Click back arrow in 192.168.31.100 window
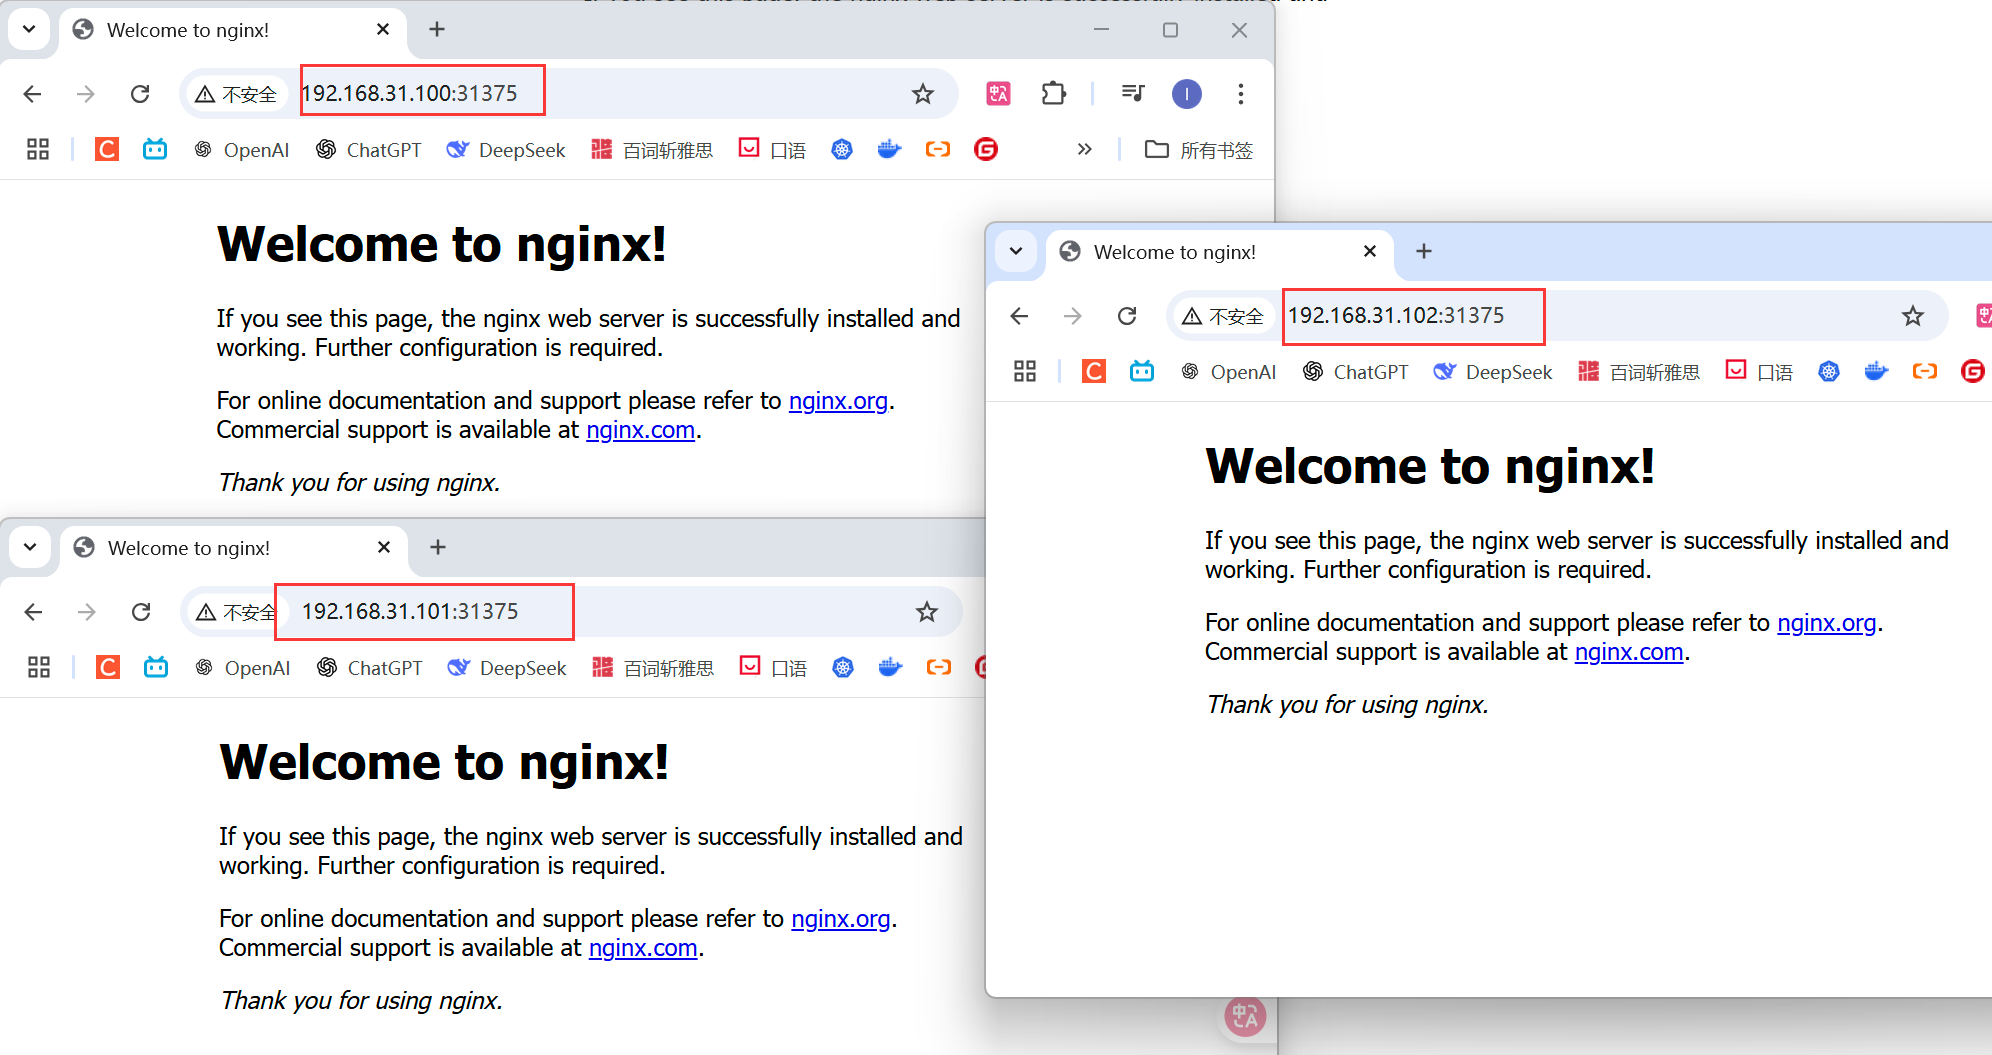The height and width of the screenshot is (1055, 1992). point(32,94)
